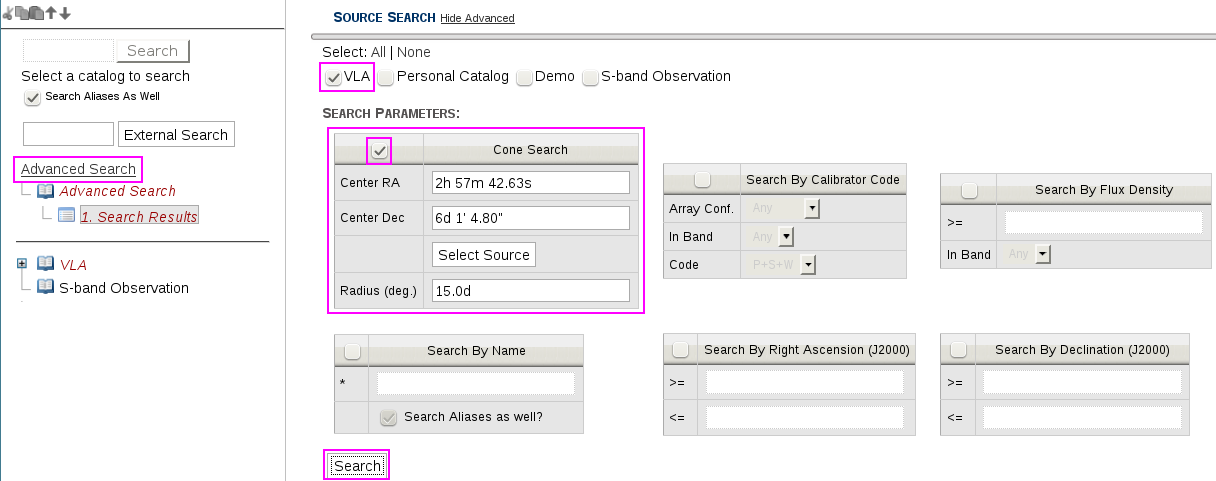Viewport: 1216px width, 481px height.
Task: Click the paste icon in the top toolbar
Action: coord(35,13)
